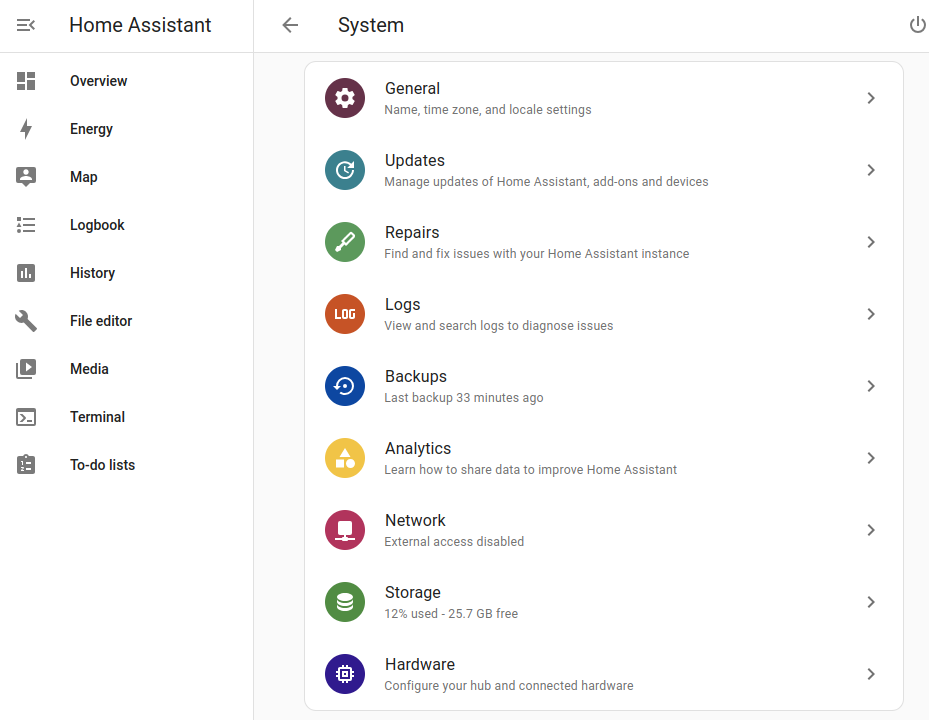Click the System page heading
The height and width of the screenshot is (720, 929).
371,25
